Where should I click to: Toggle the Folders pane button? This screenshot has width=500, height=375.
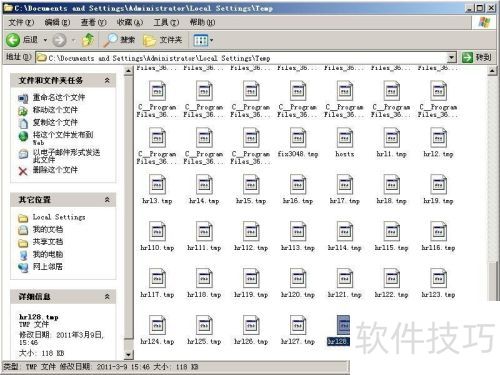(163, 40)
